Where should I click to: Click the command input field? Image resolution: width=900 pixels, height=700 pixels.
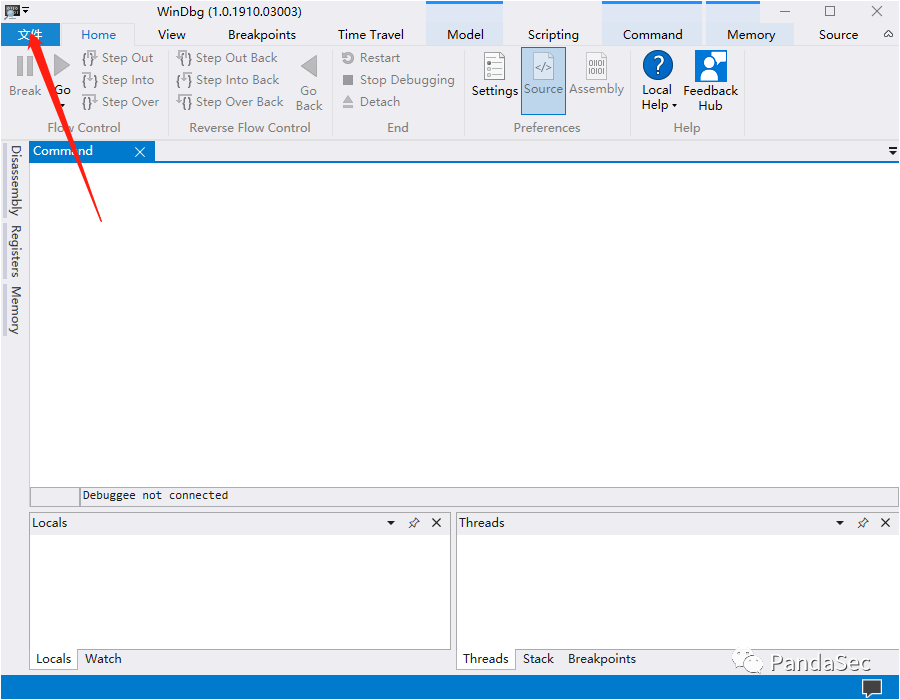click(x=488, y=496)
